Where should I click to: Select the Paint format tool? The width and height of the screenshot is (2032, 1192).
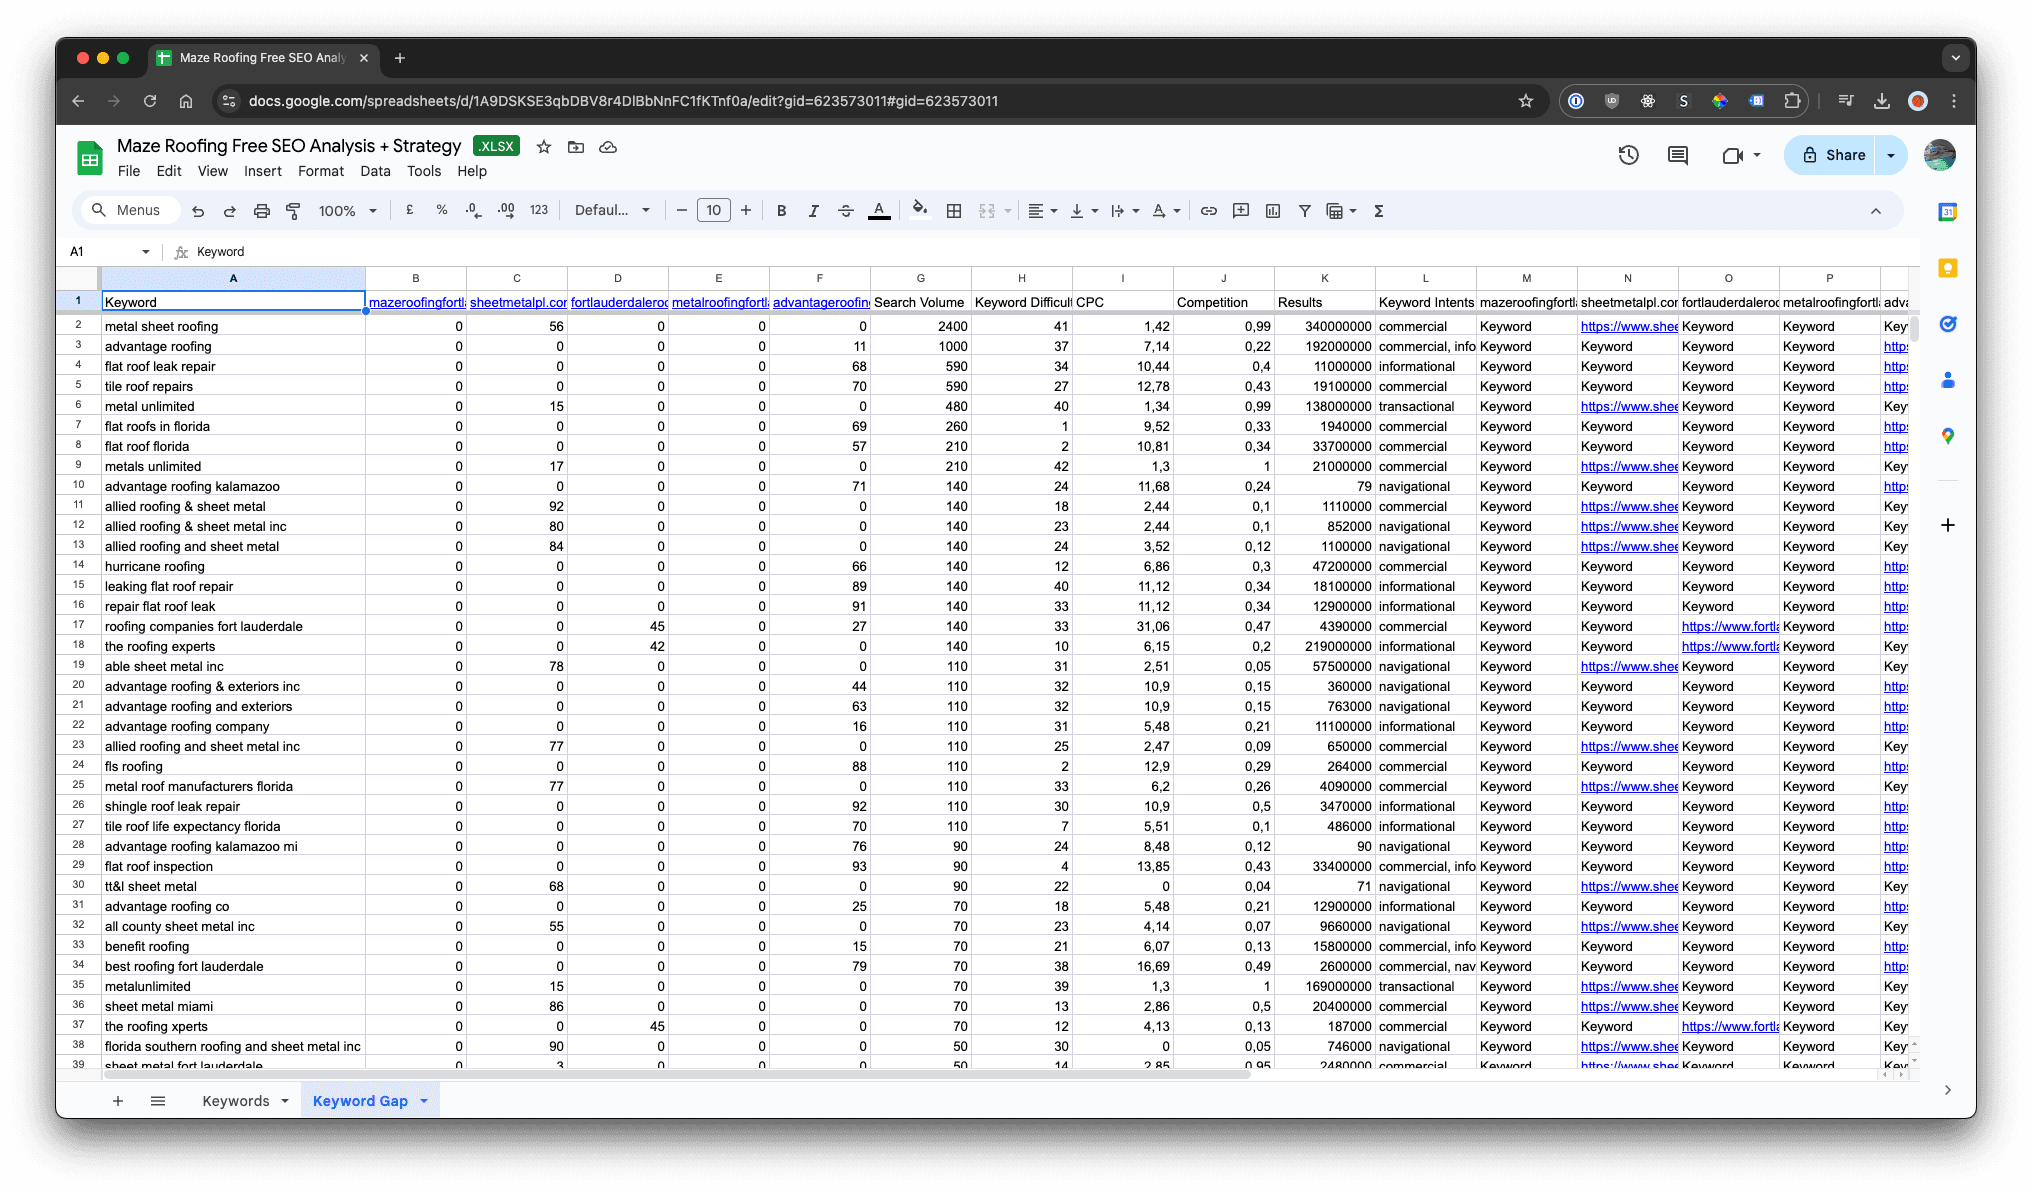pos(293,211)
